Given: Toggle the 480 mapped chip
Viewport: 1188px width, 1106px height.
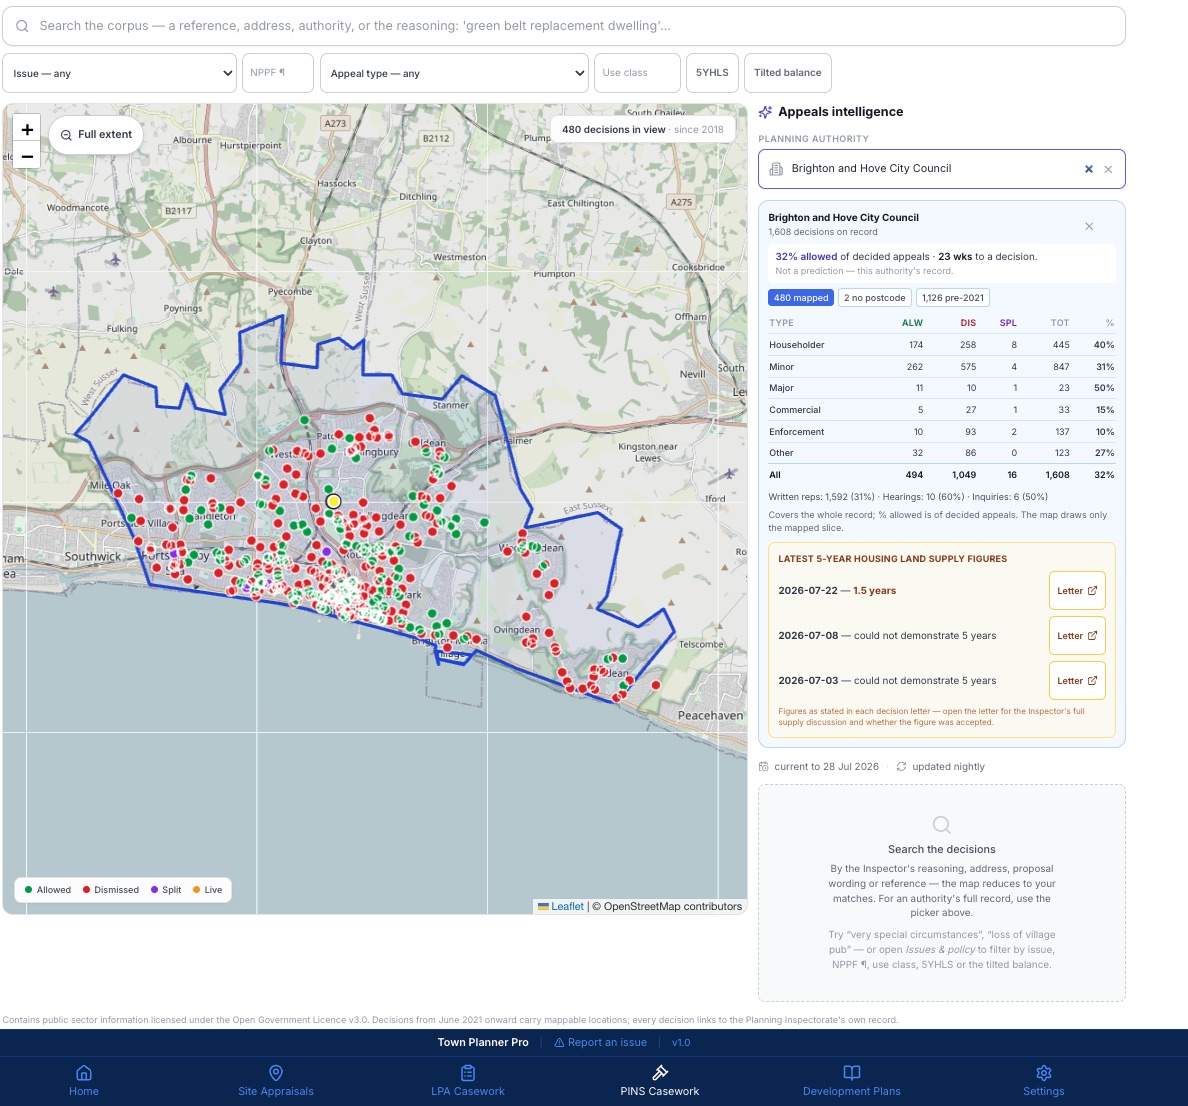Looking at the screenshot, I should [801, 298].
